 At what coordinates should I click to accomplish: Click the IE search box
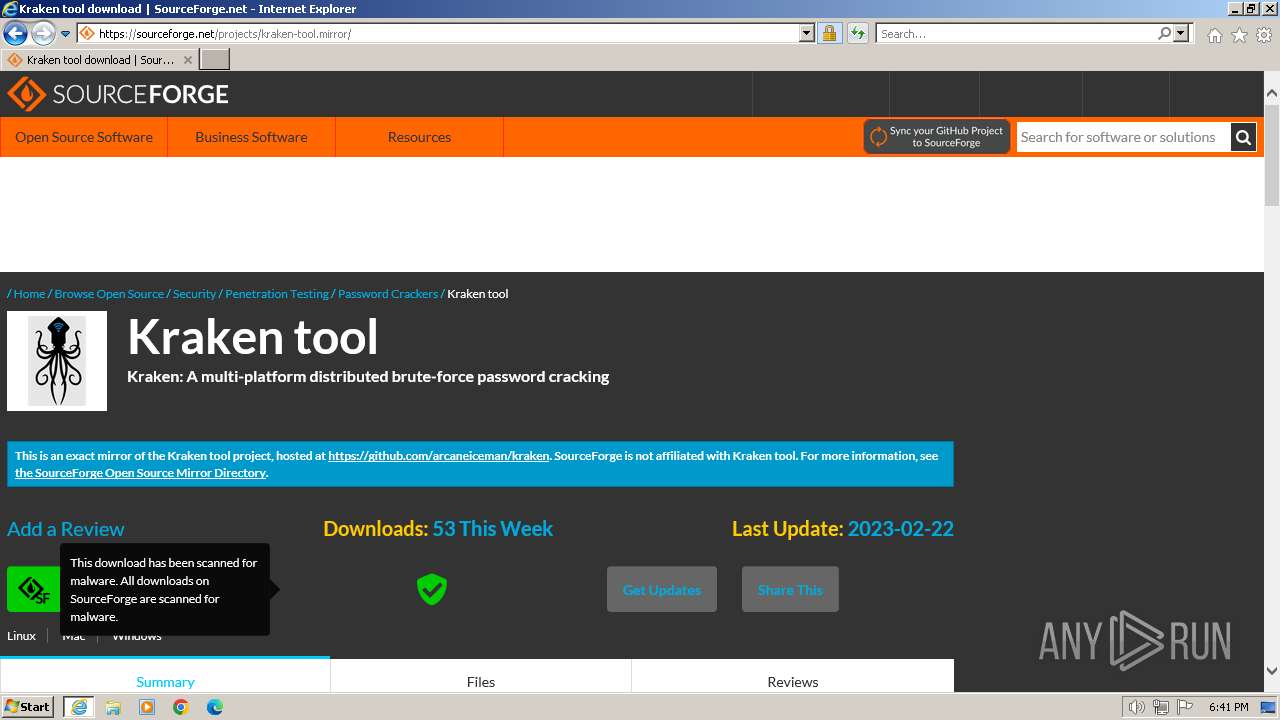click(x=1016, y=34)
